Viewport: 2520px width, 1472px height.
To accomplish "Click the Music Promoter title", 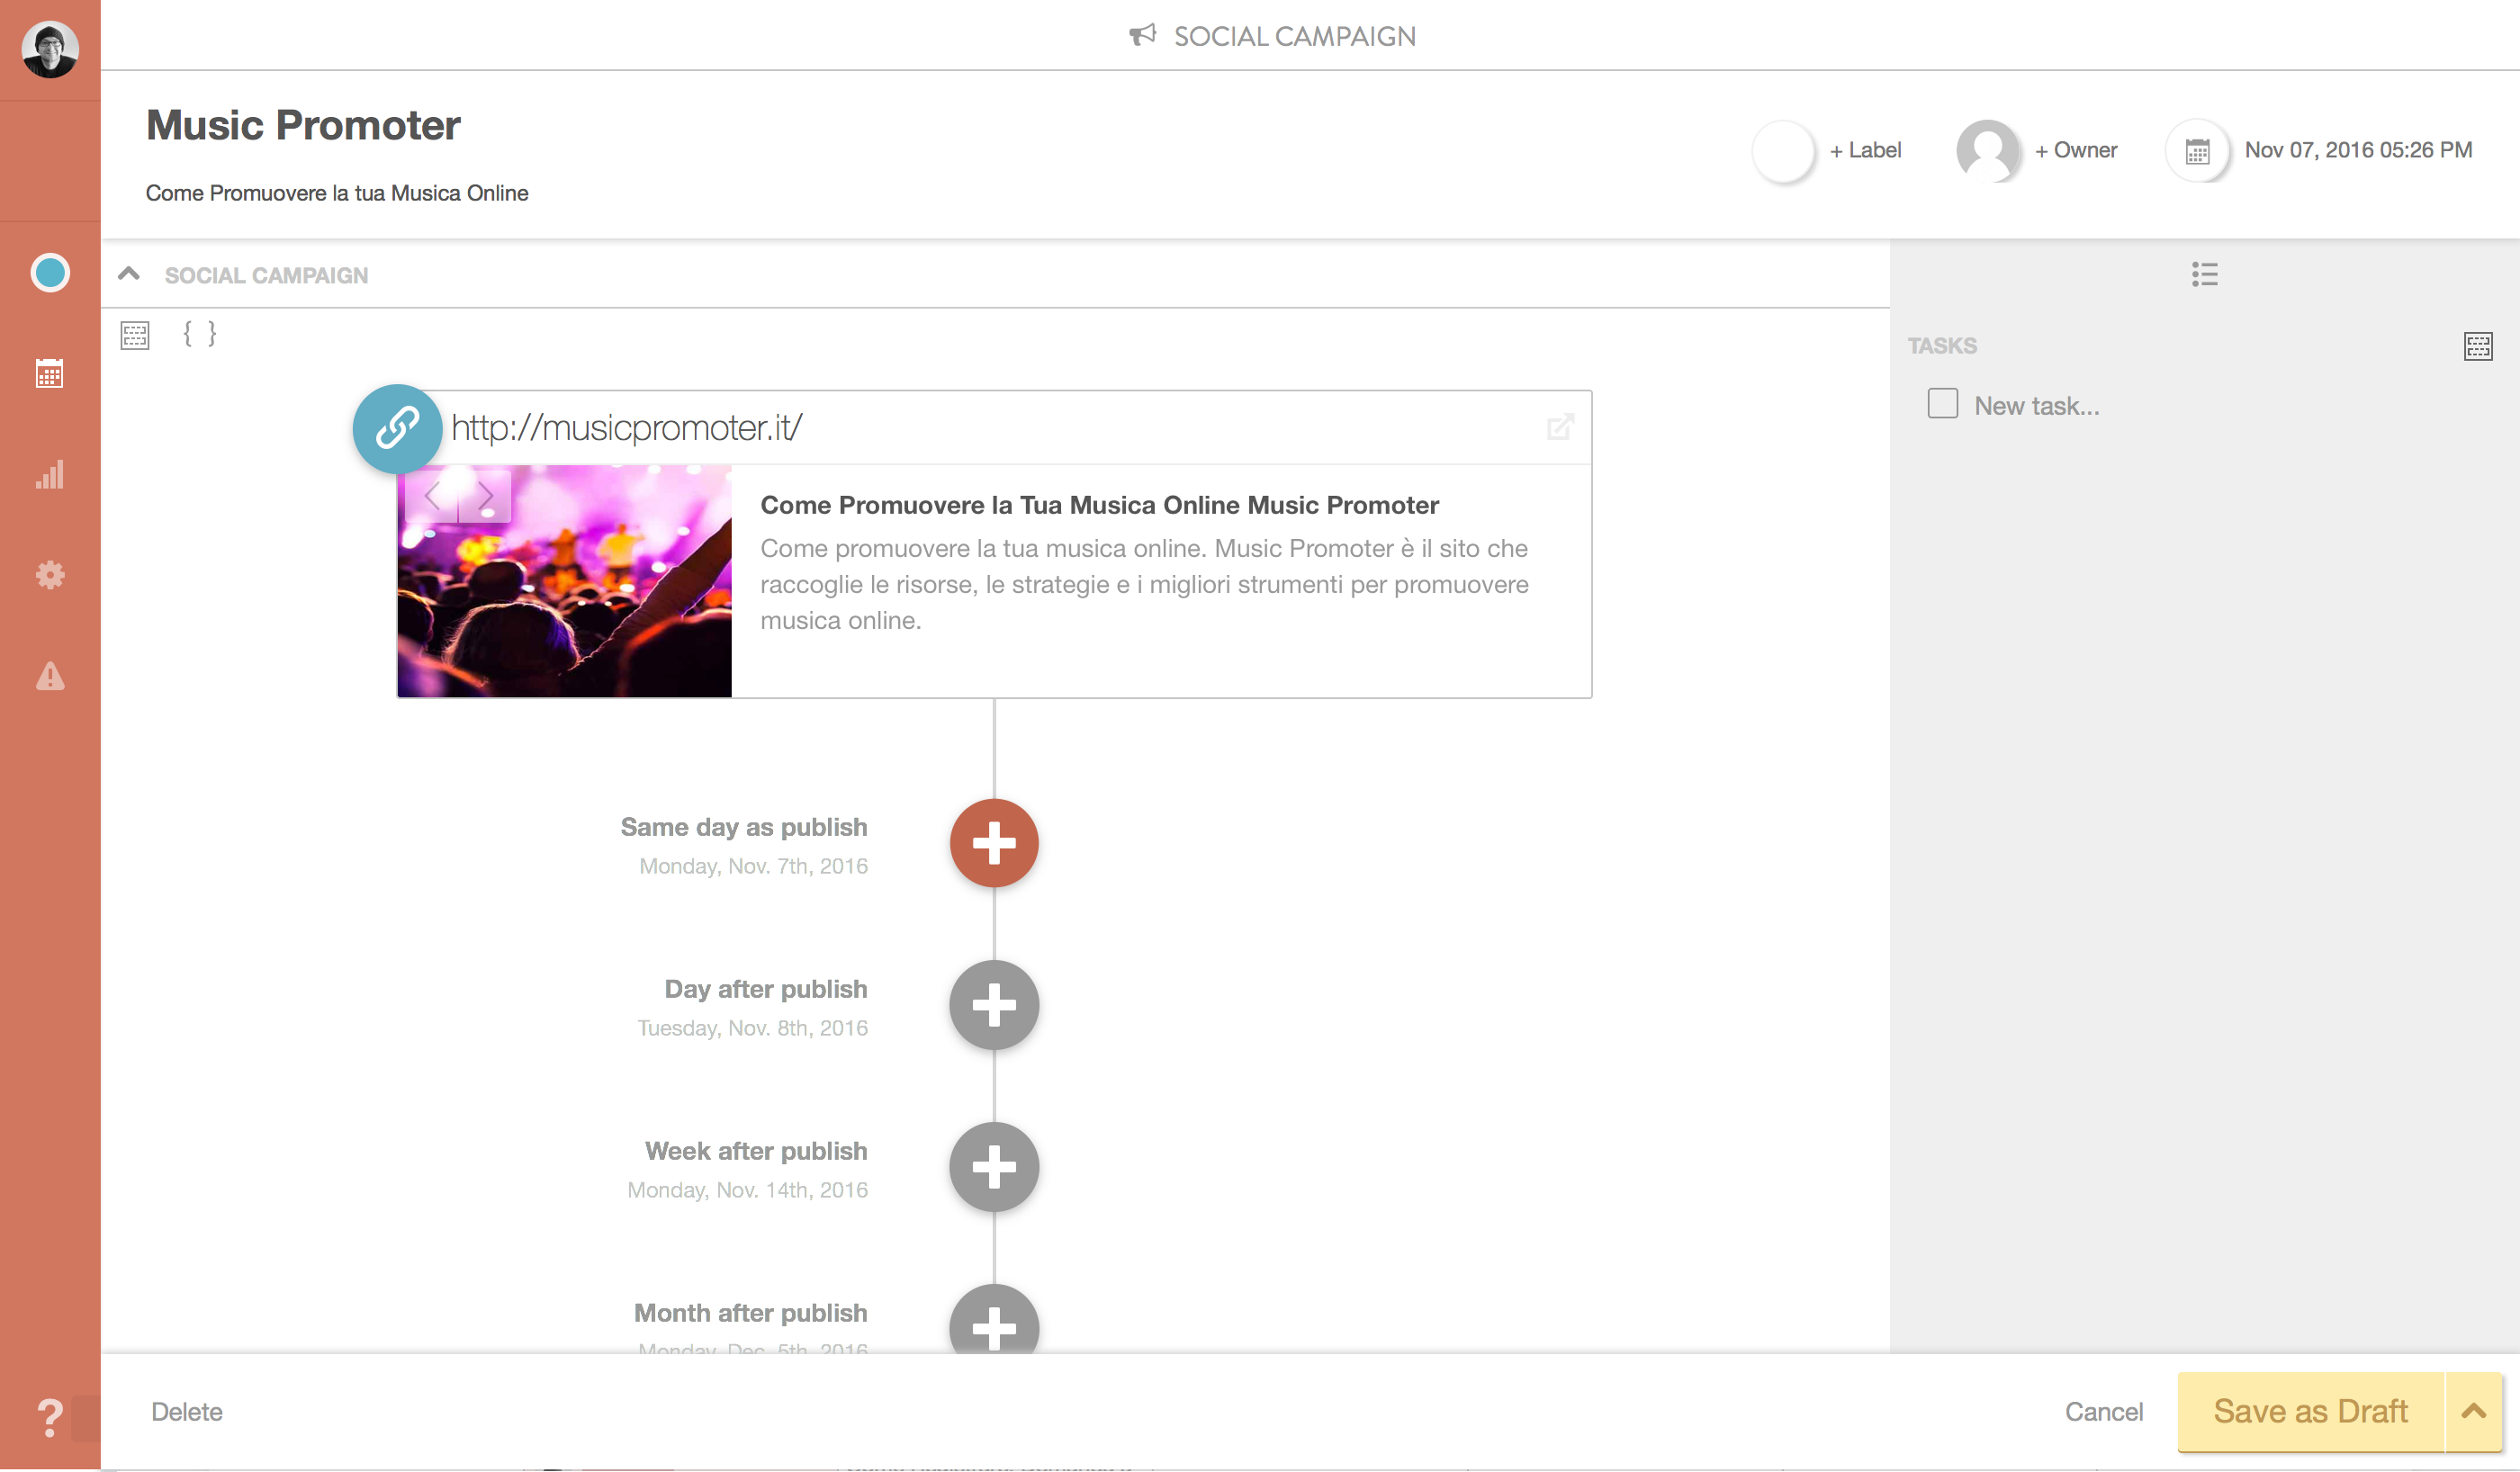I will tap(303, 125).
